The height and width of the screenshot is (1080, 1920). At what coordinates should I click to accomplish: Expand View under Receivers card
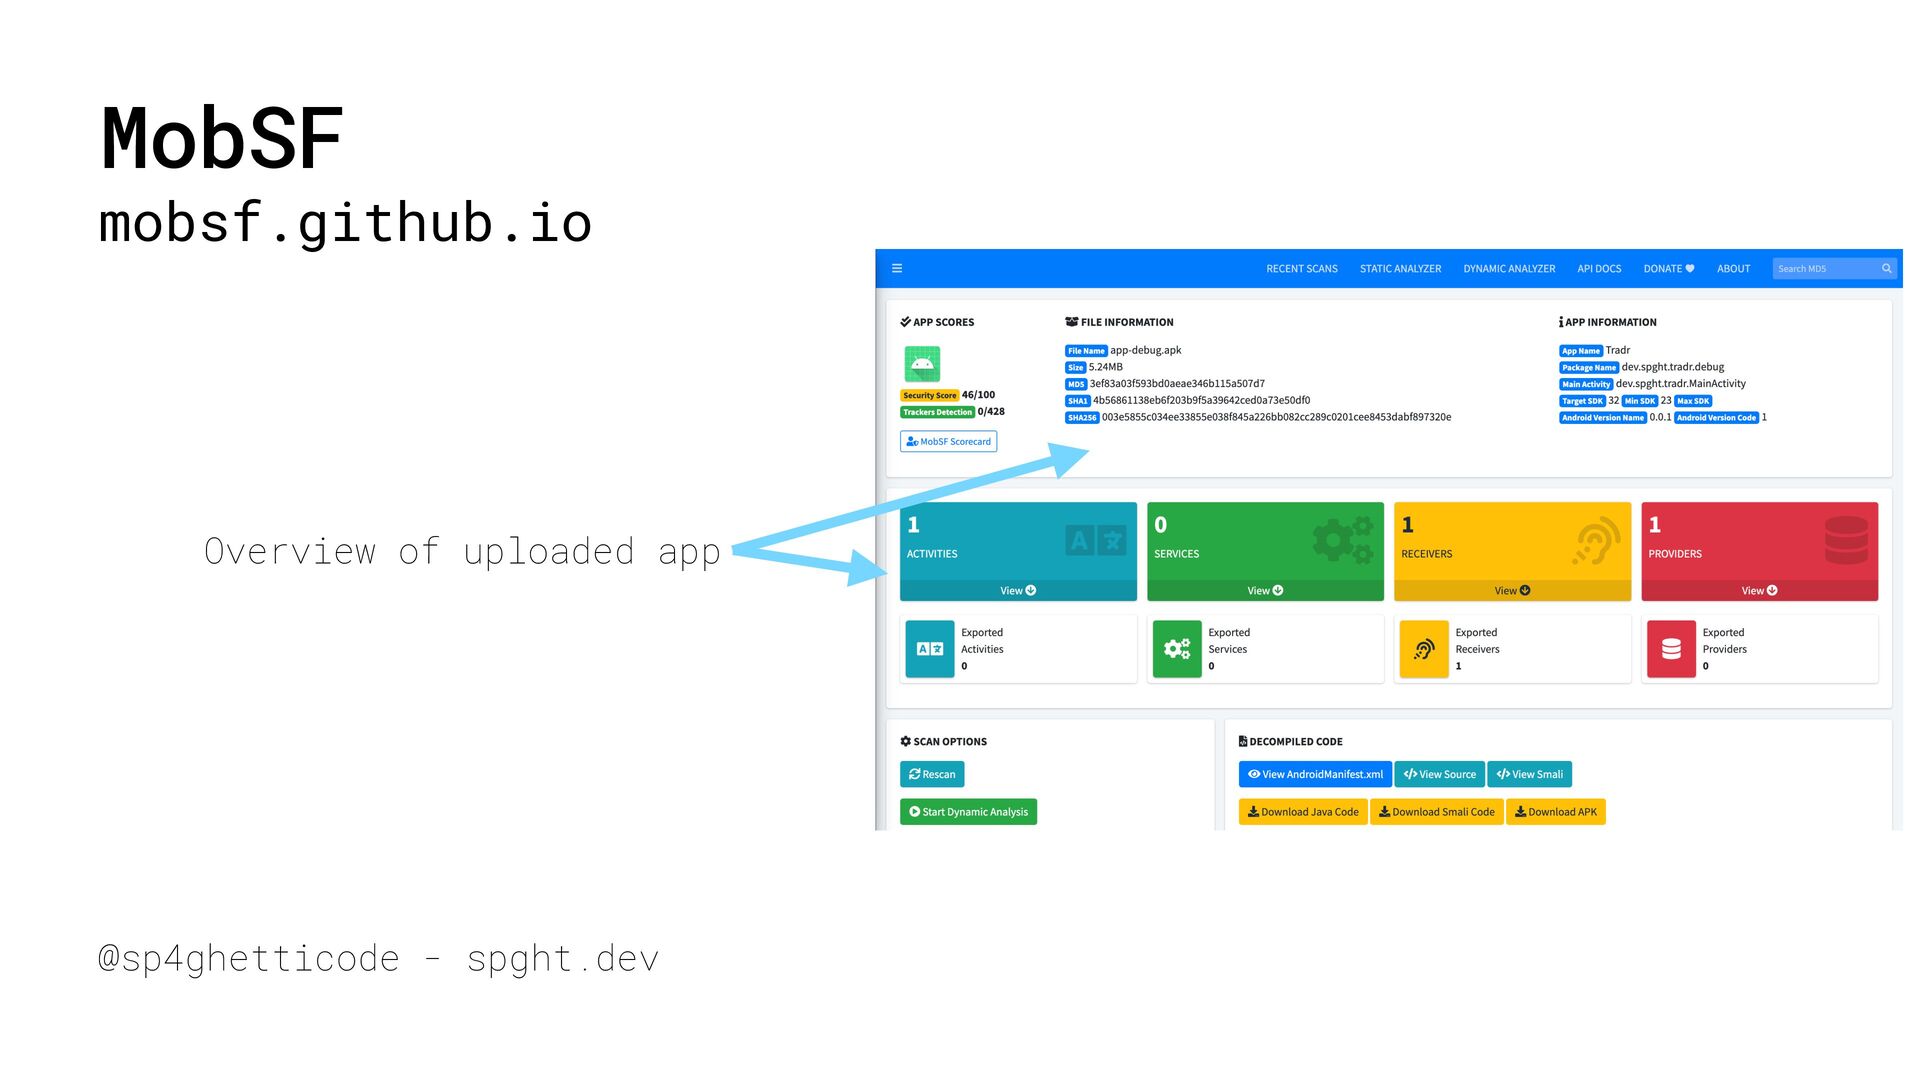point(1511,591)
